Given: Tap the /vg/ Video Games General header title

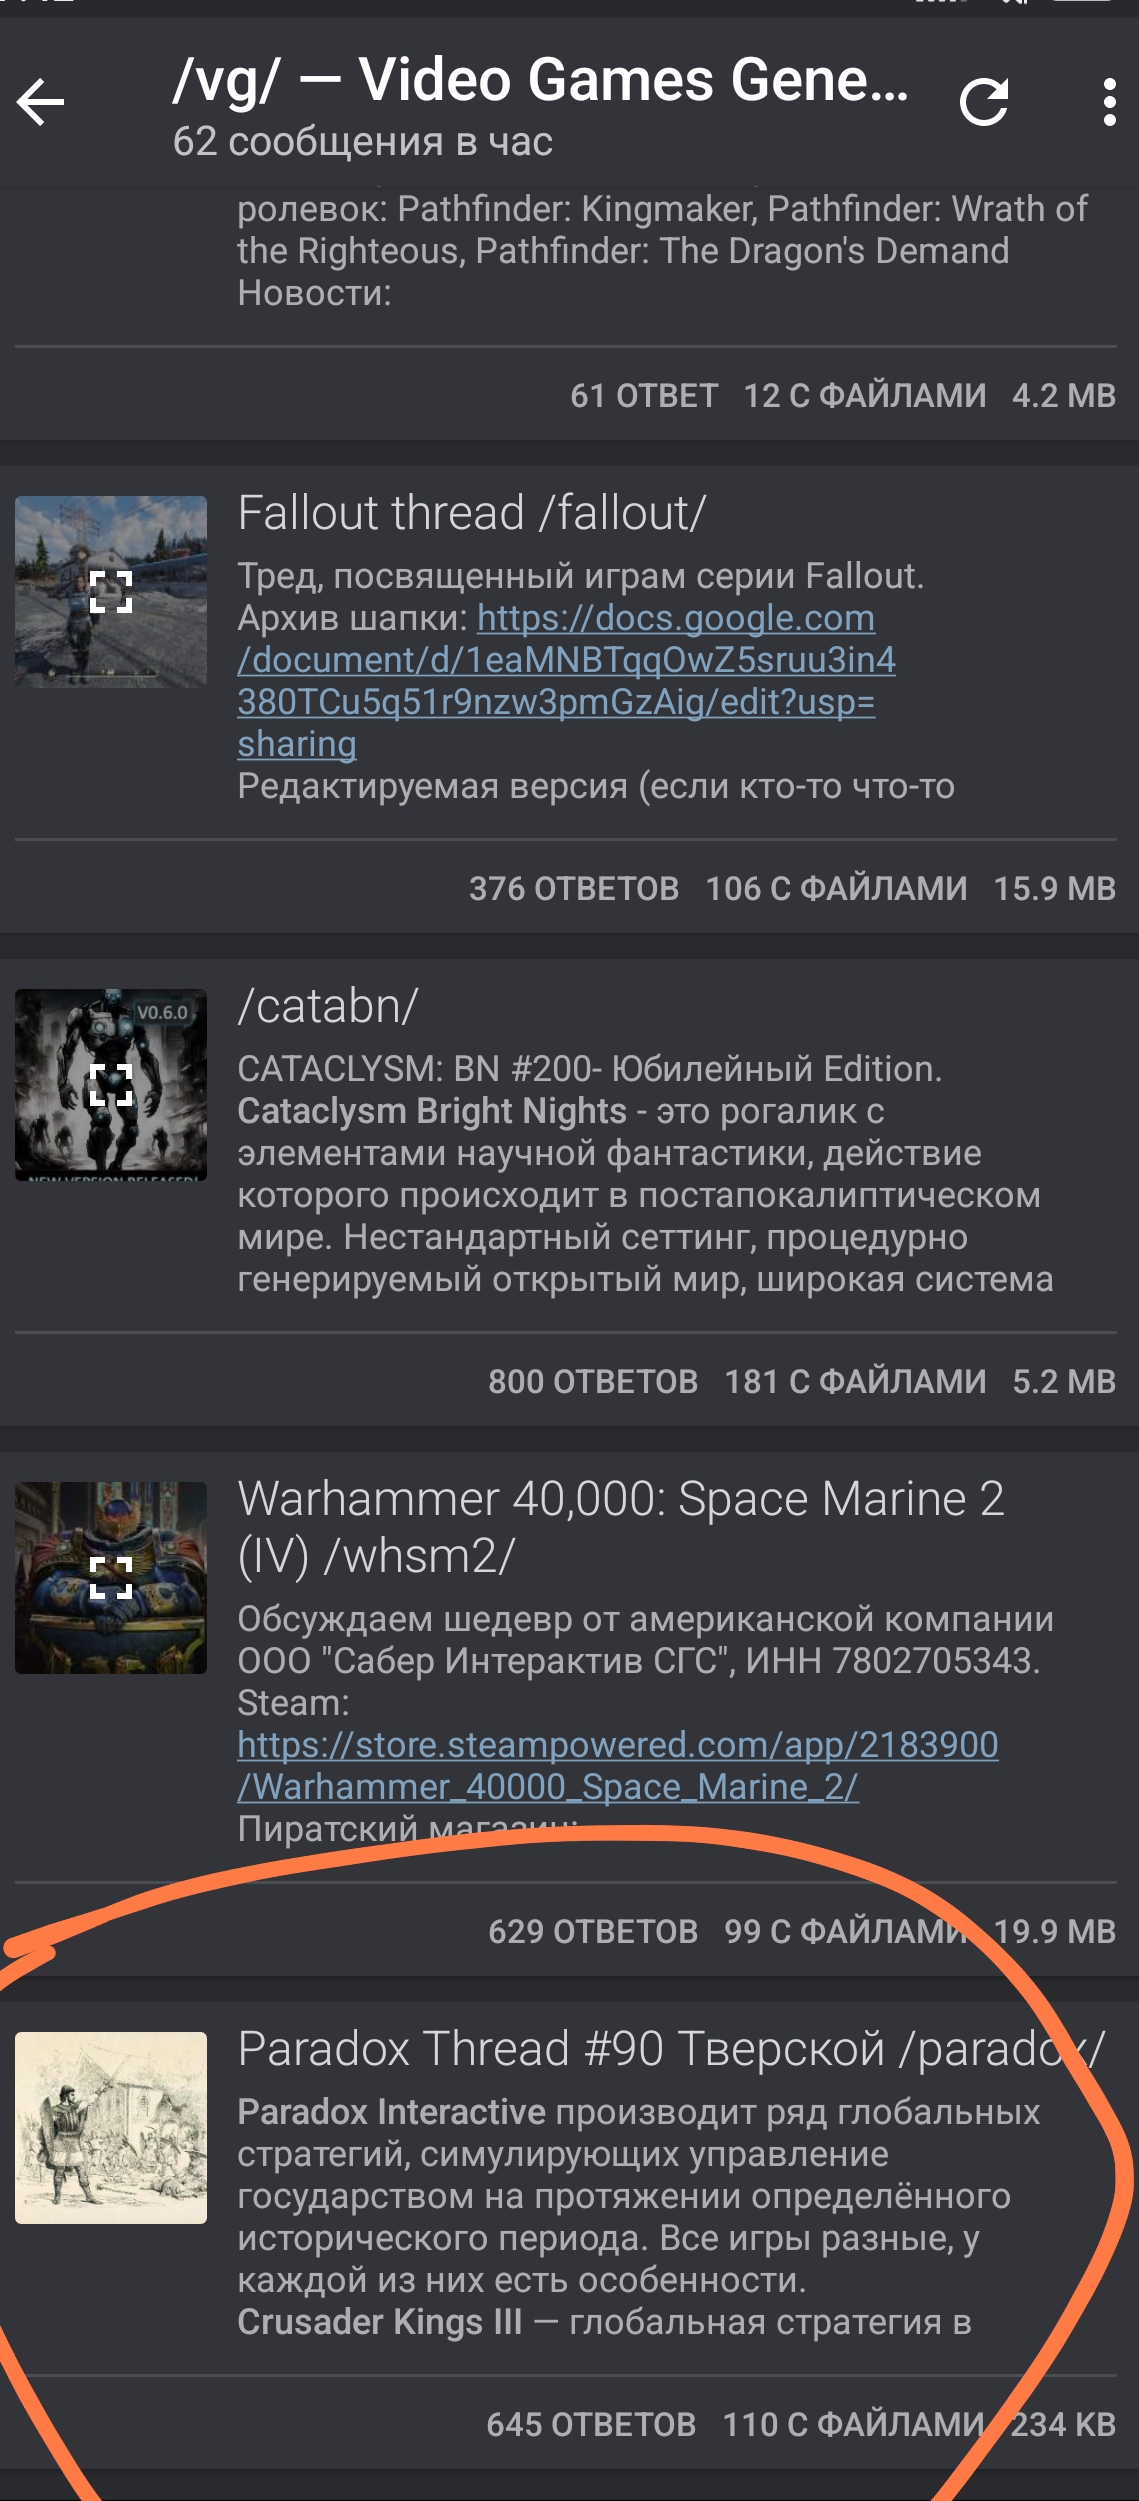Looking at the screenshot, I should pos(540,80).
